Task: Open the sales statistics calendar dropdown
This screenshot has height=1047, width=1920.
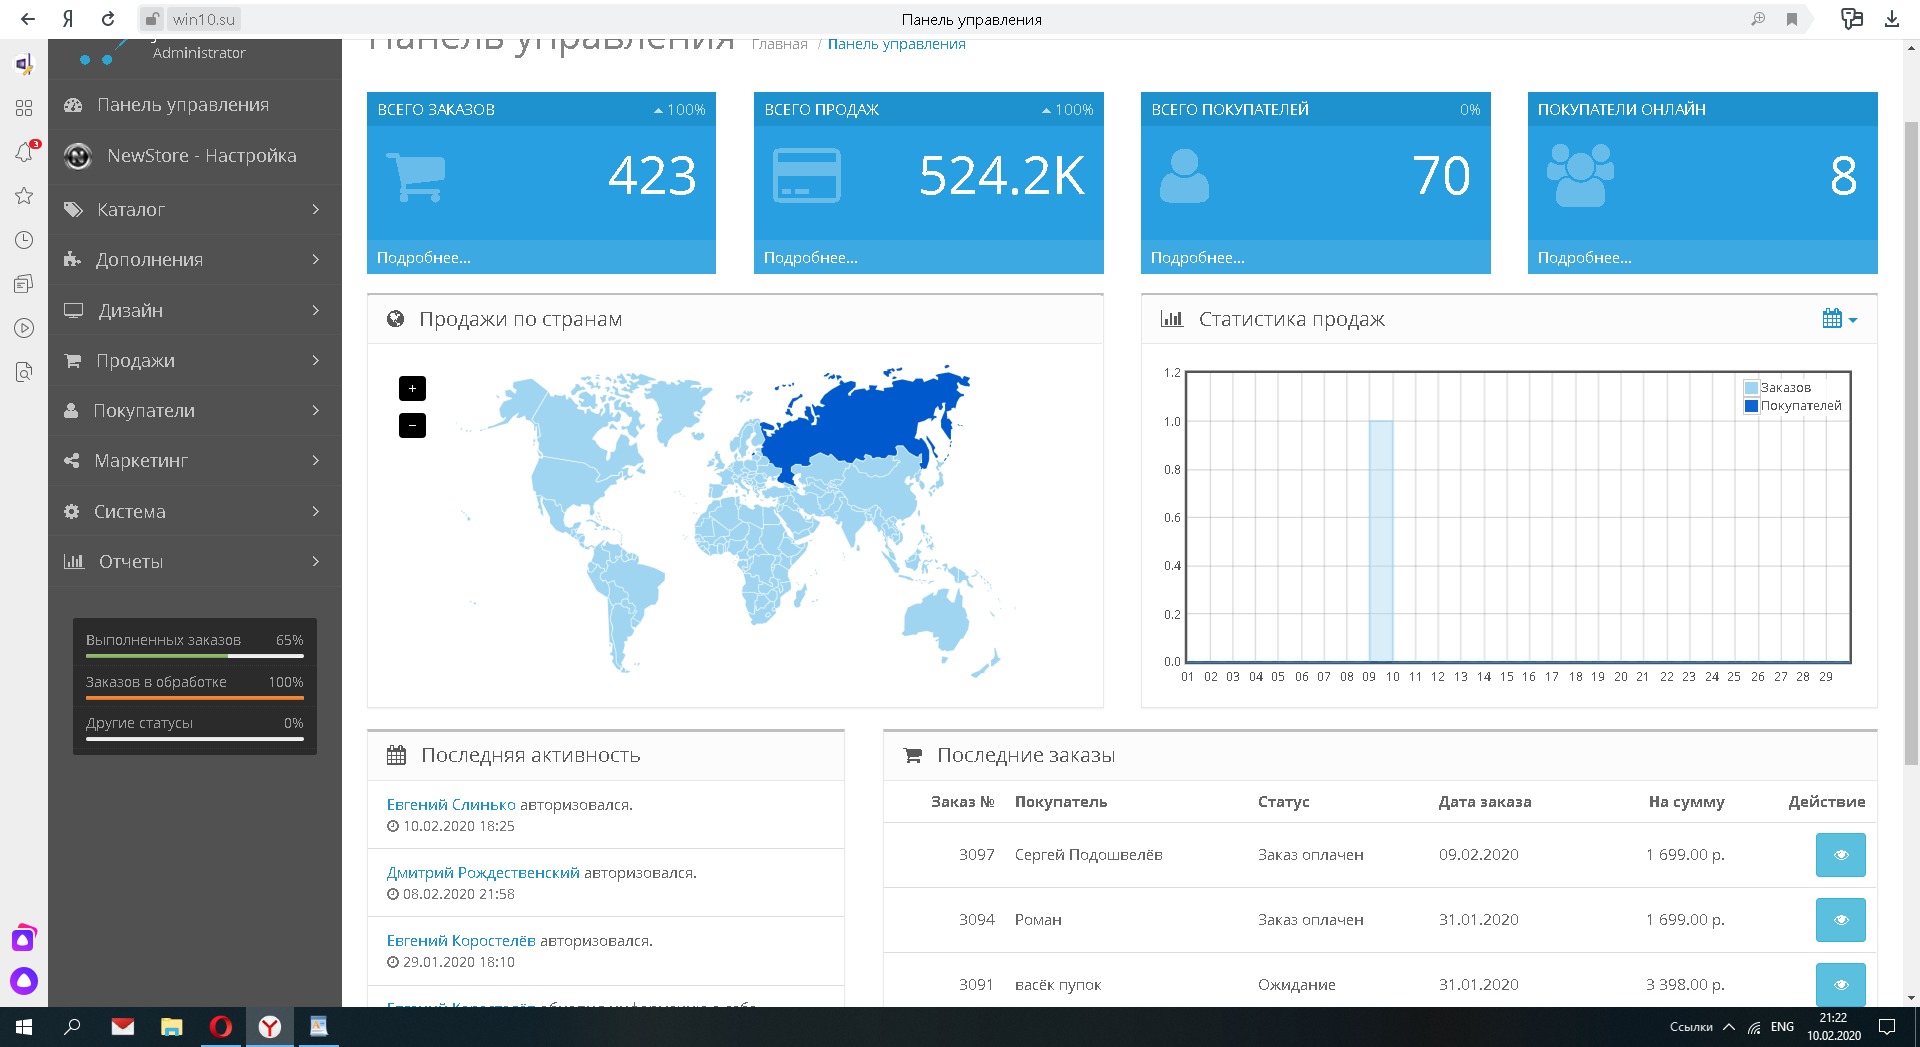Action: coord(1839,319)
